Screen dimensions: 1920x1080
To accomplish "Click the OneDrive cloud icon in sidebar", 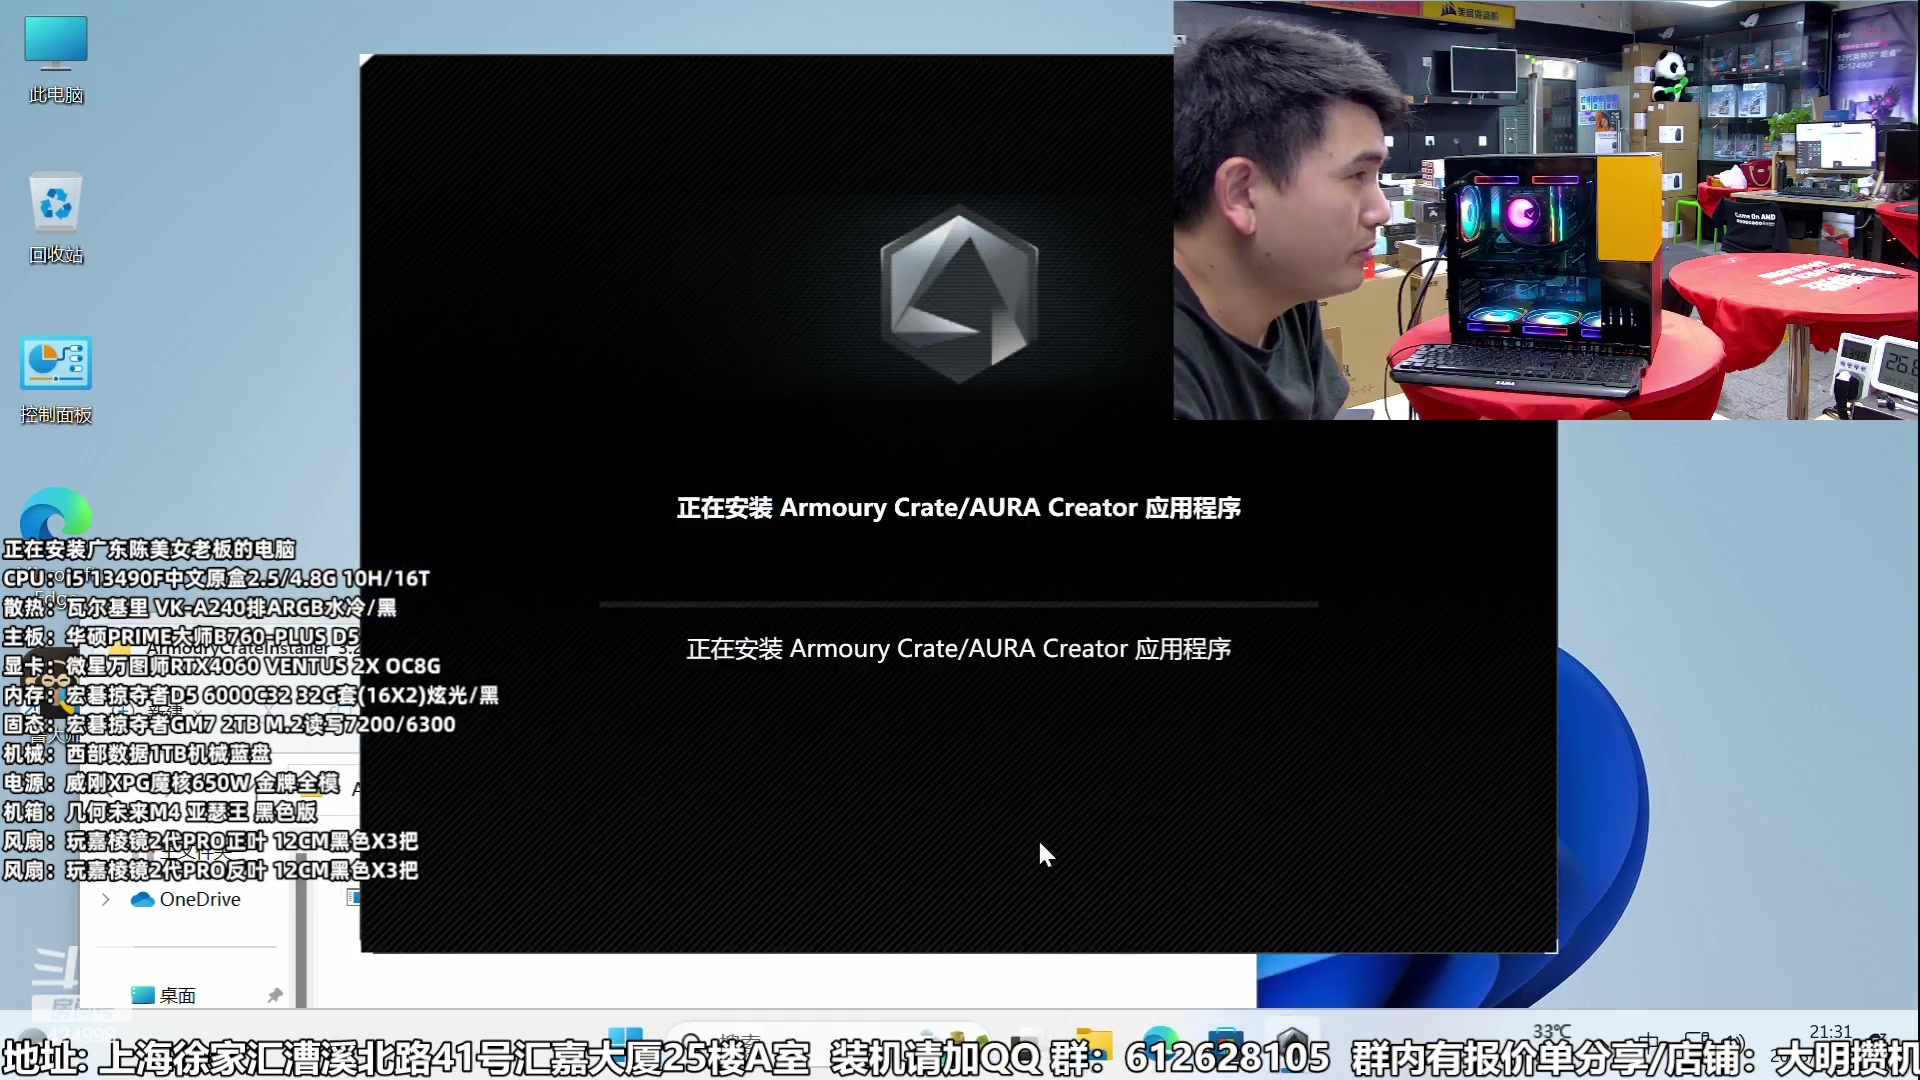I will [143, 899].
